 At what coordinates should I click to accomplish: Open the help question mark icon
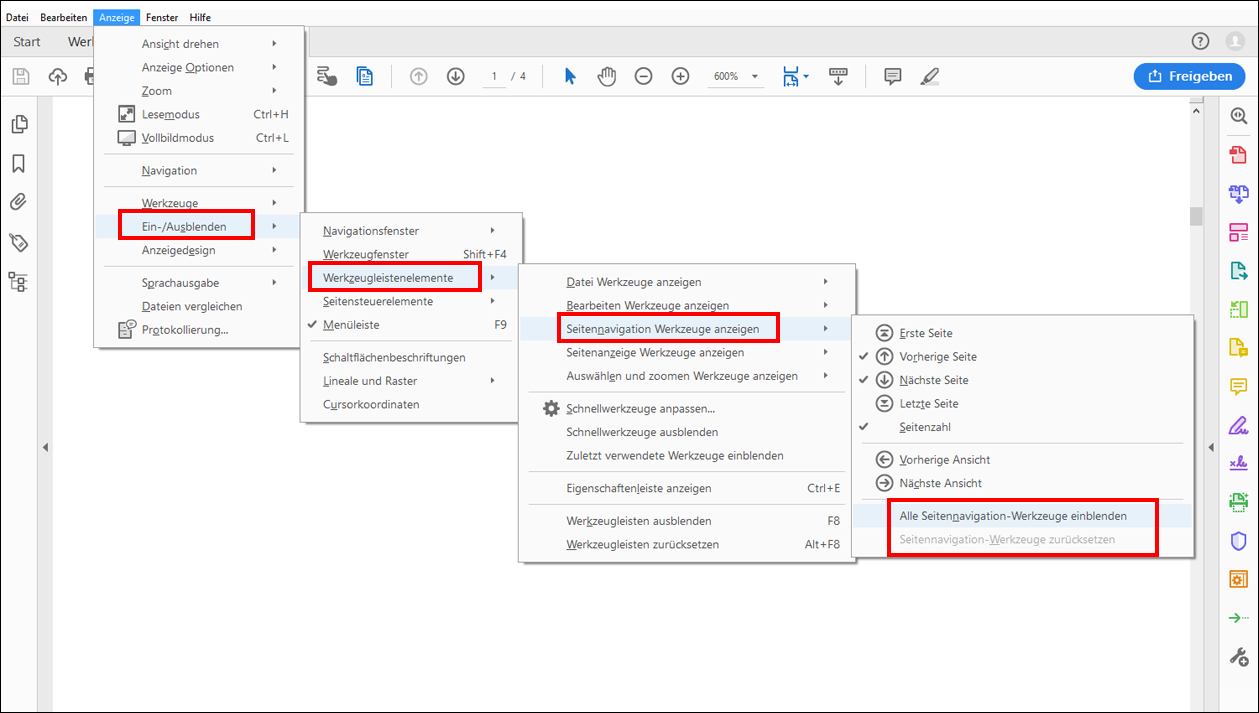point(1200,41)
